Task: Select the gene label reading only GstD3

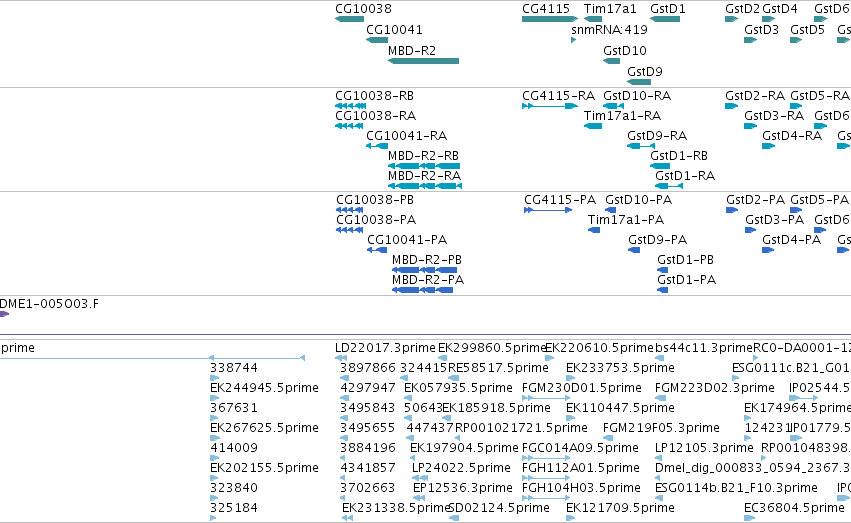Action: tap(761, 30)
